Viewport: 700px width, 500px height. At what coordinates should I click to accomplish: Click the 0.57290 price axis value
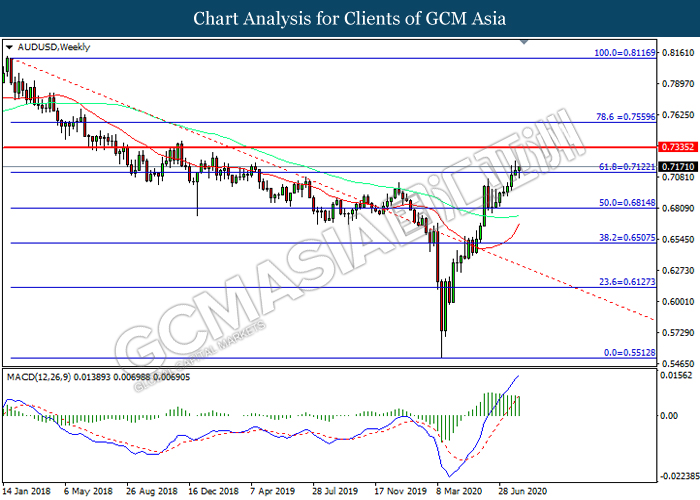click(x=678, y=333)
